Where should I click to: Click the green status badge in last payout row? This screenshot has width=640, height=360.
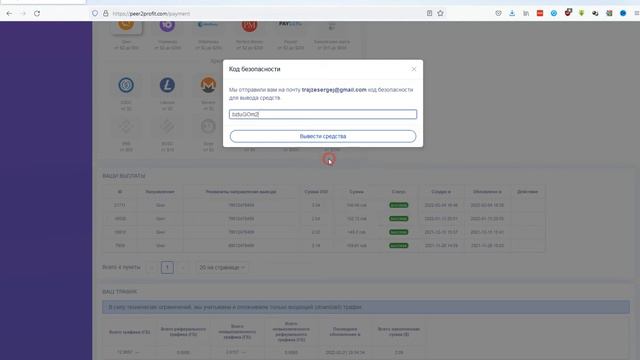click(x=398, y=245)
